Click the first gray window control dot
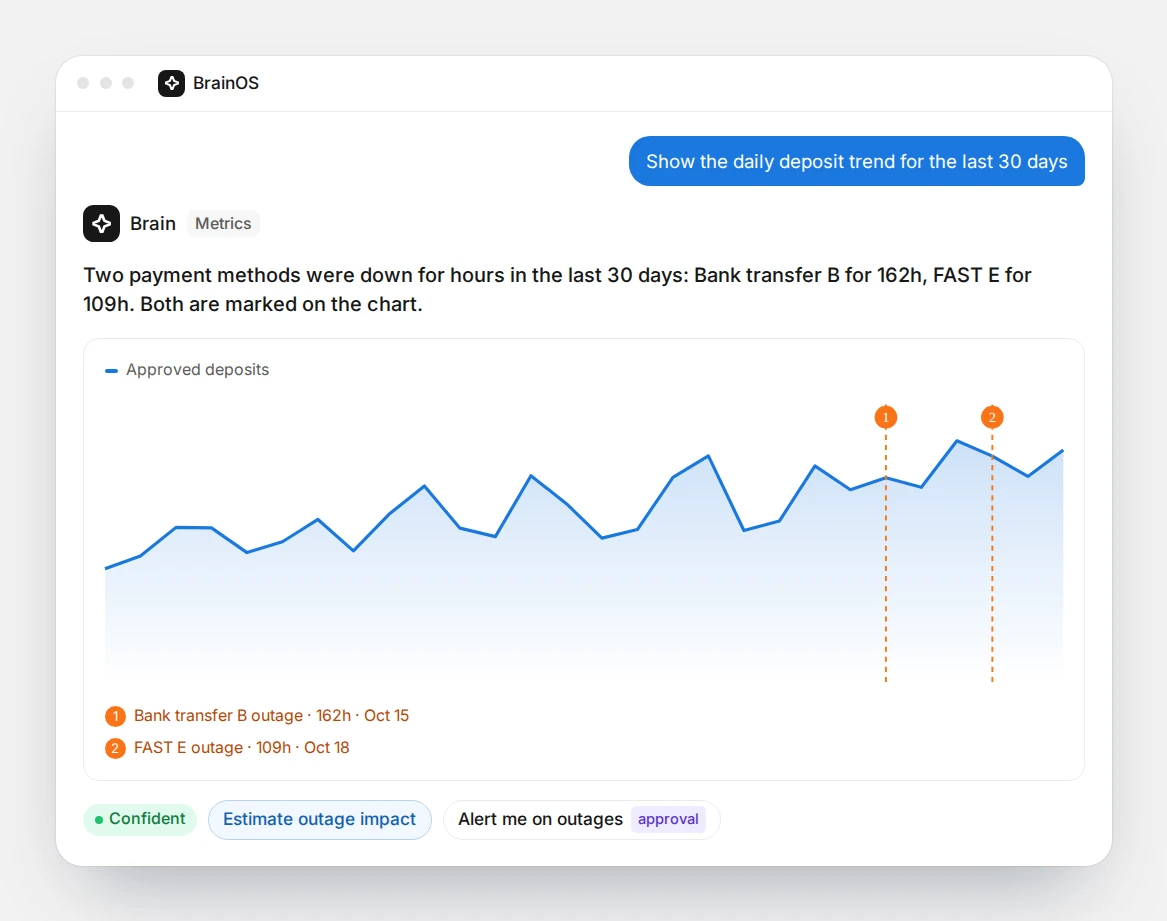 83,83
